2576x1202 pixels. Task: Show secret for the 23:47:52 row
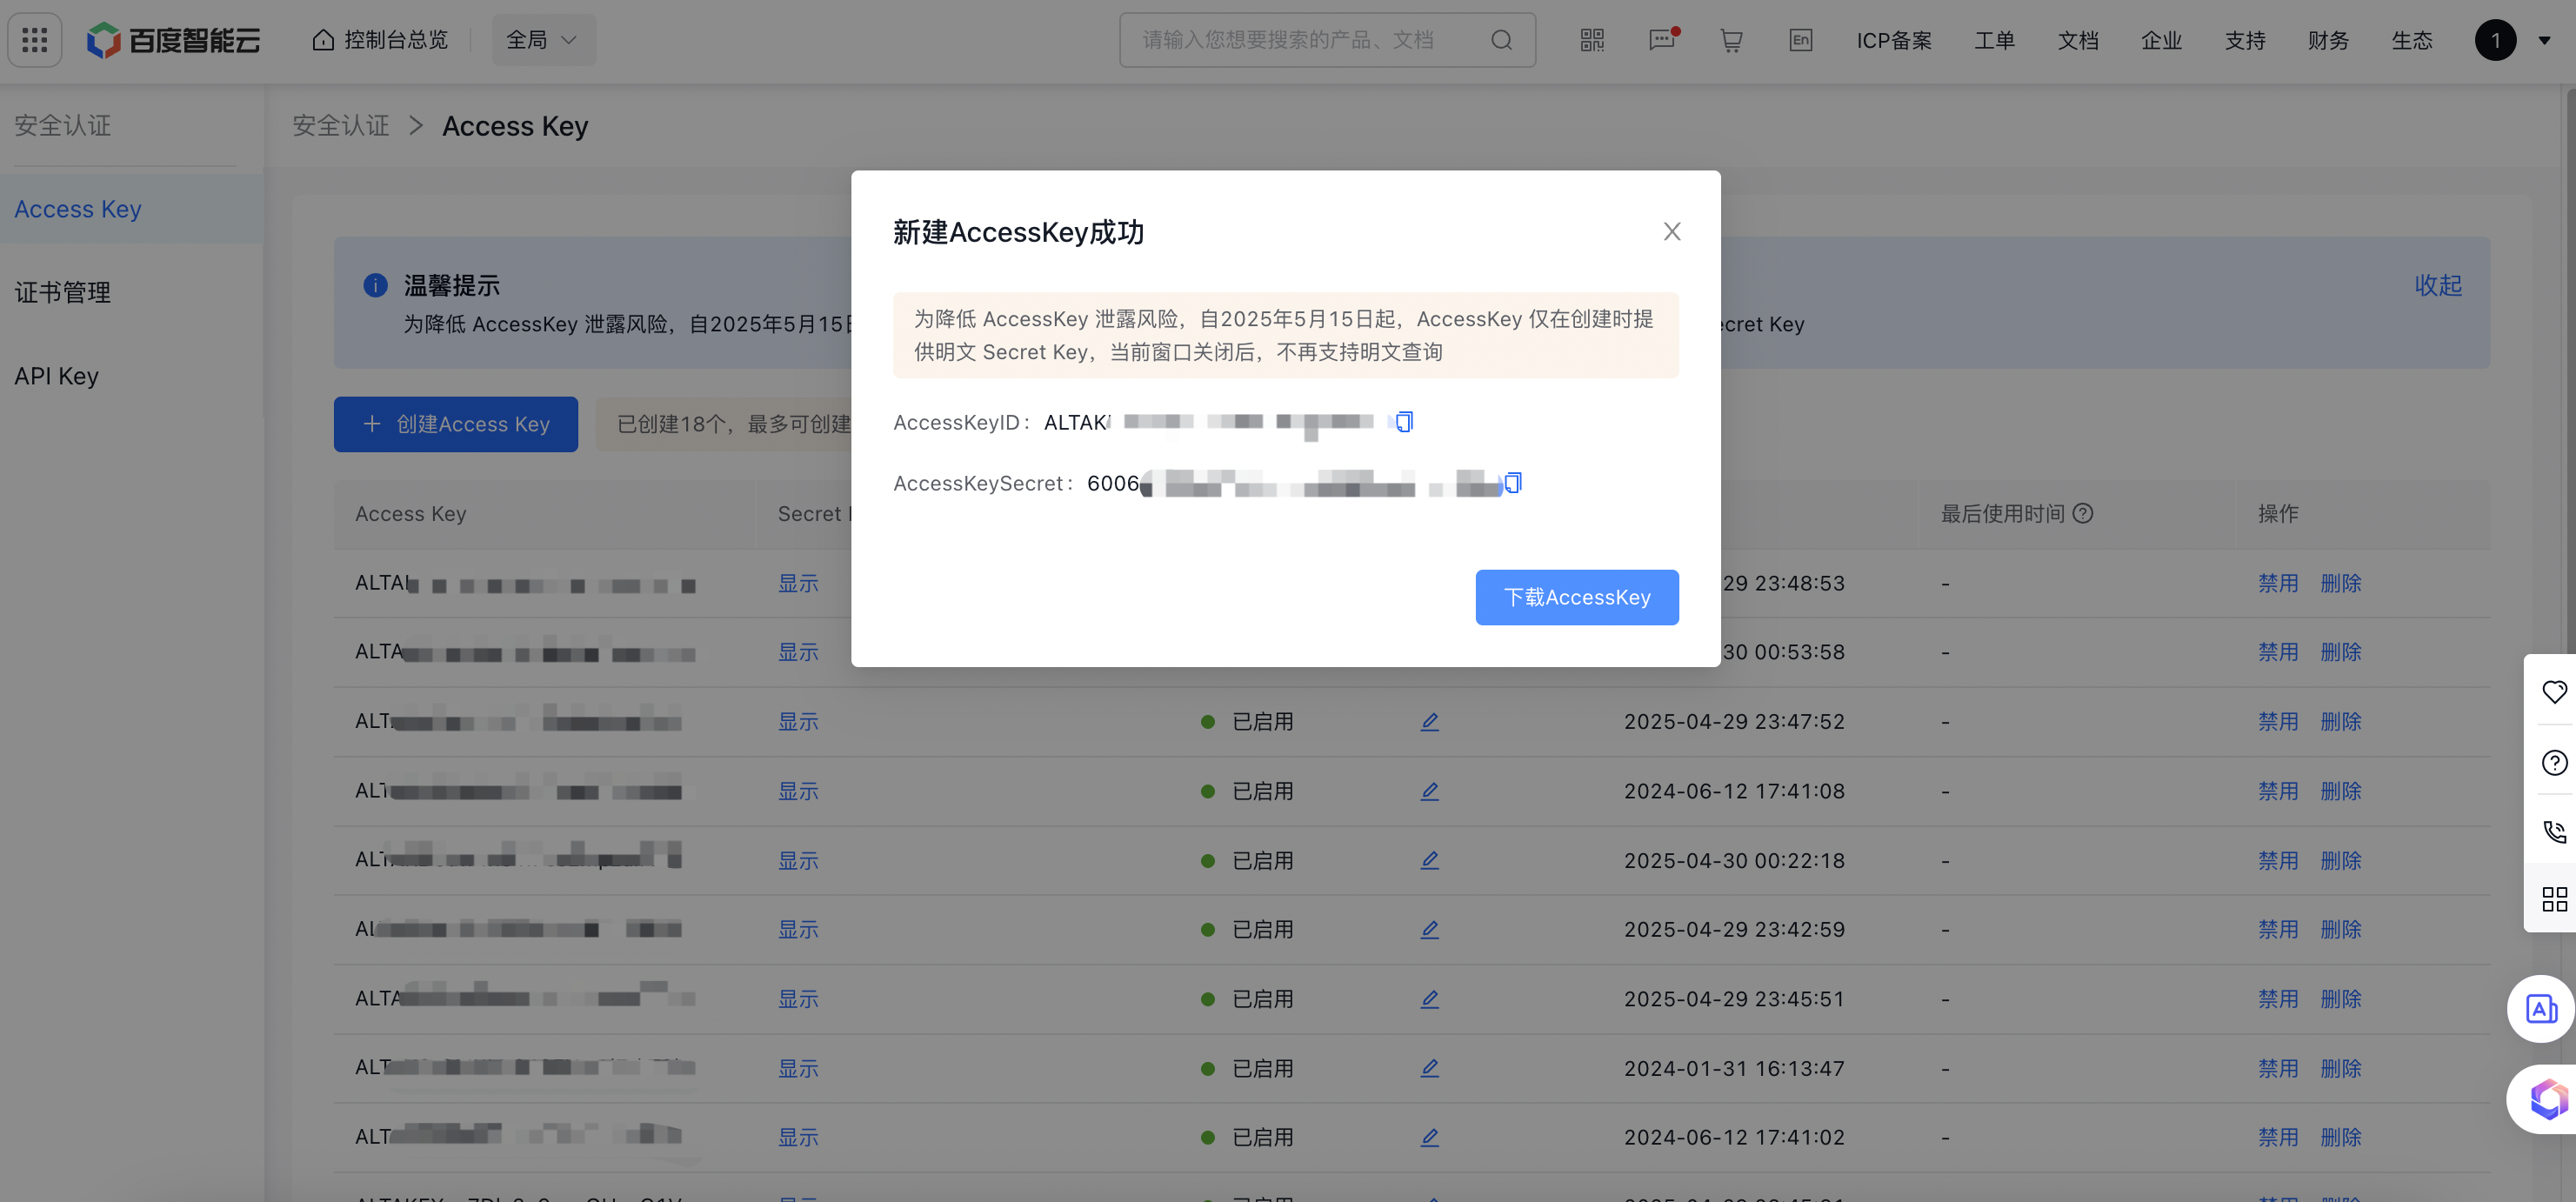(798, 721)
